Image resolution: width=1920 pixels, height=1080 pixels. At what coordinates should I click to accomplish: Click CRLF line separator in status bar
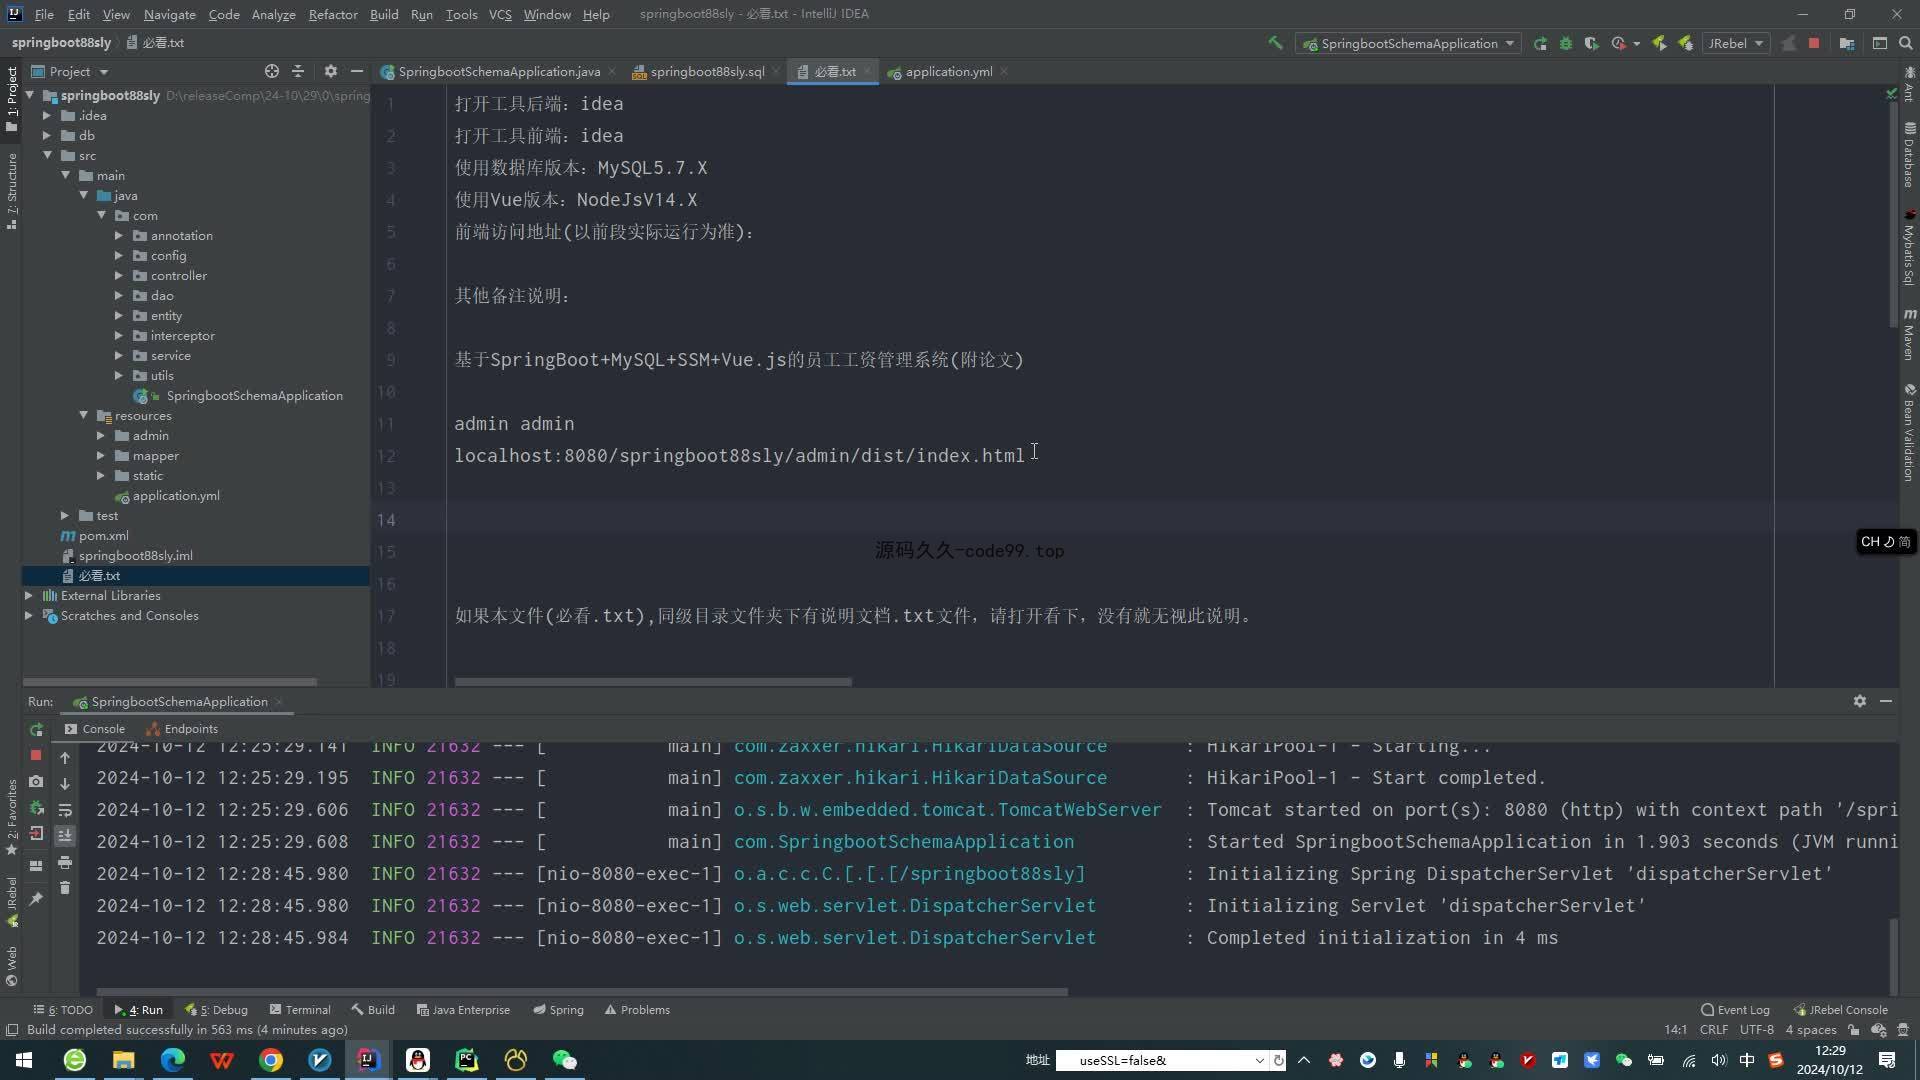1713,1030
